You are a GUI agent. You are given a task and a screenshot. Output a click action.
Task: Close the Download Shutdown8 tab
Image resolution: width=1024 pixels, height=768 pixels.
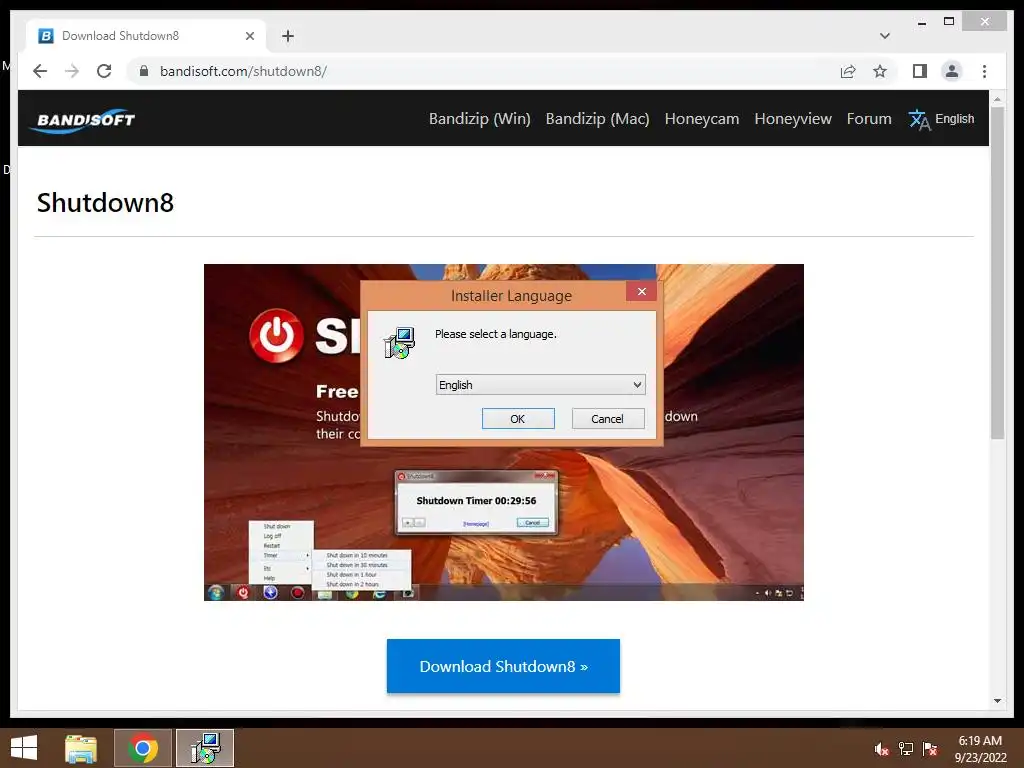(x=249, y=36)
